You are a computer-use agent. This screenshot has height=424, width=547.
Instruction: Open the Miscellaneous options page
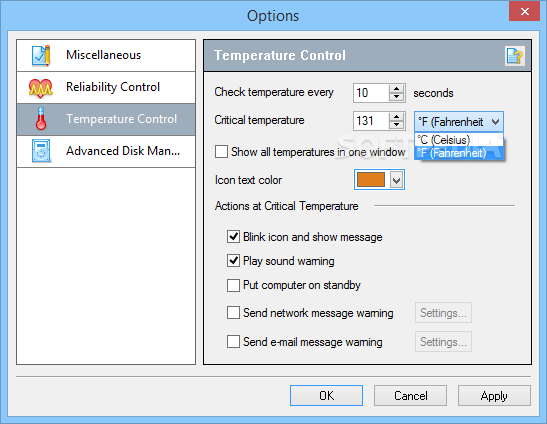(x=106, y=55)
